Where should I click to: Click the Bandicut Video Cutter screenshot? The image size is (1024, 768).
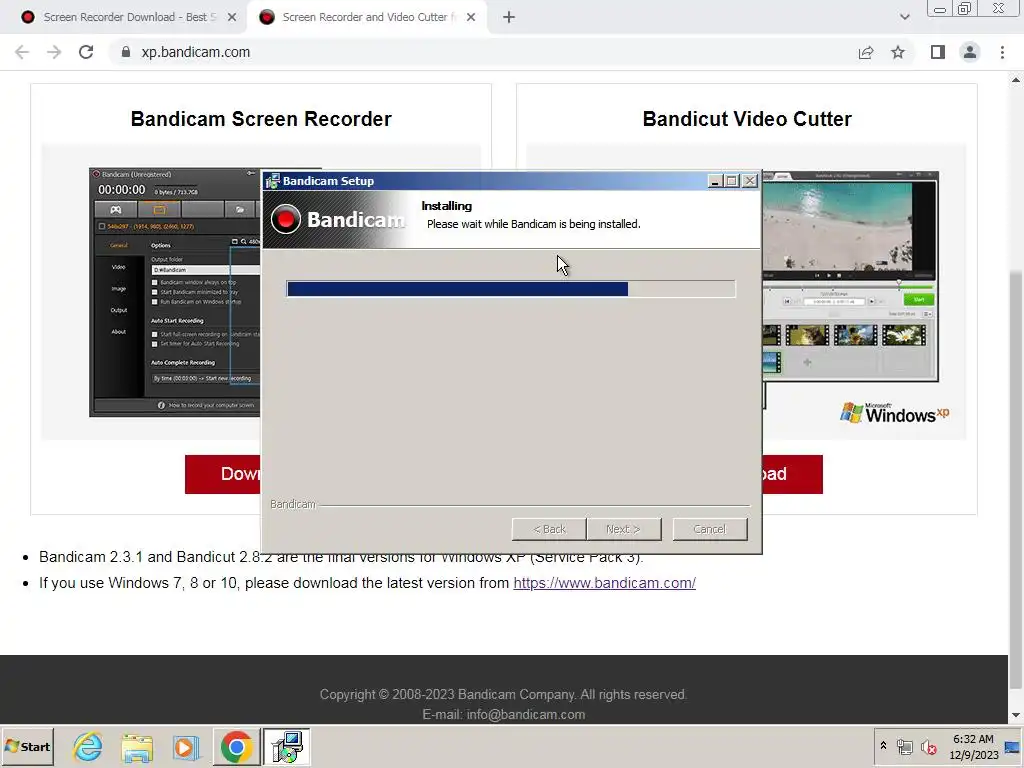coord(850,276)
